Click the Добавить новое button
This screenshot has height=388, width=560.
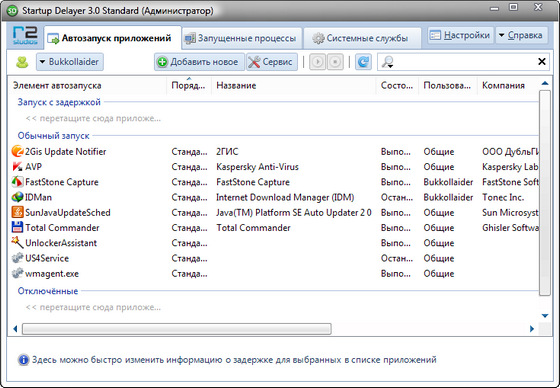pyautogui.click(x=199, y=62)
